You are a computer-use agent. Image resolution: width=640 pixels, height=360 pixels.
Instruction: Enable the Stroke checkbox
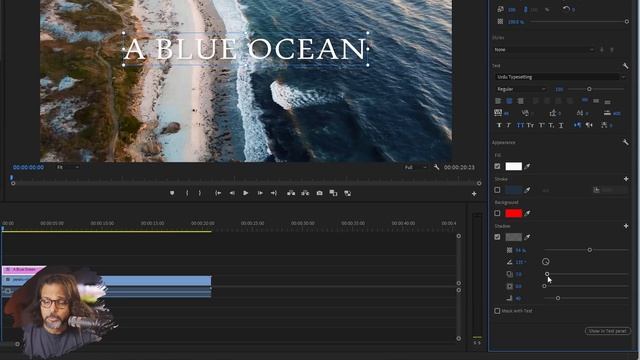pos(497,190)
